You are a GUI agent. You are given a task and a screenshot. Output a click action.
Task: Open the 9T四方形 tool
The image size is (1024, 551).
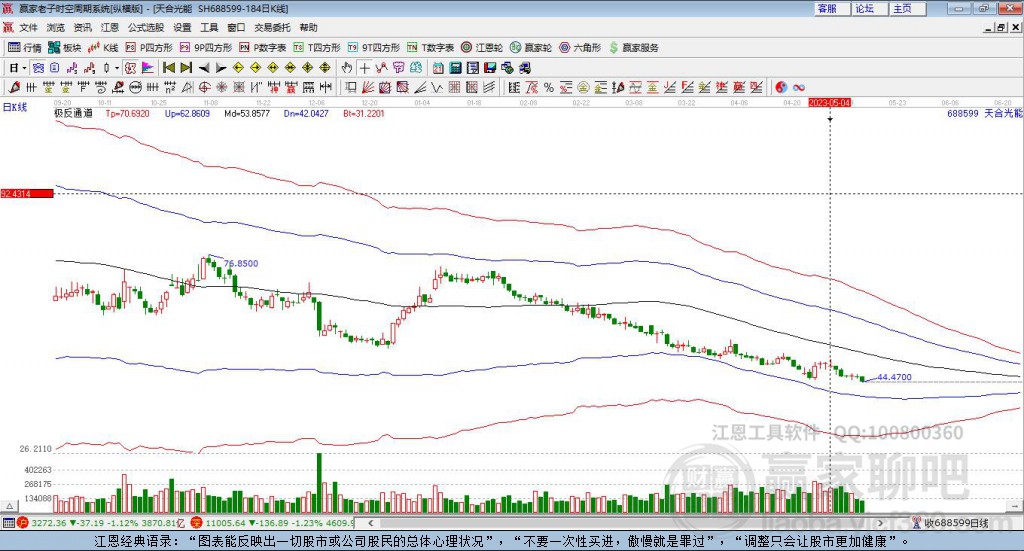374,48
